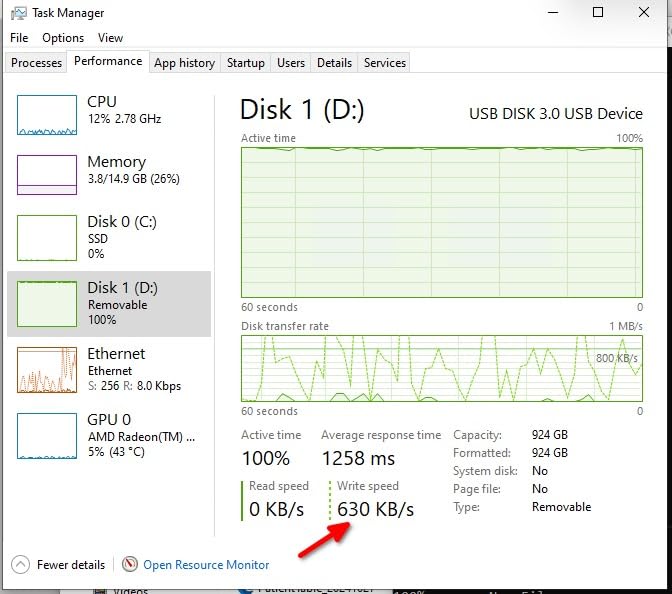Select the GPU 0 mini graph thumbnail
Image resolution: width=672 pixels, height=594 pixels.
click(x=47, y=436)
